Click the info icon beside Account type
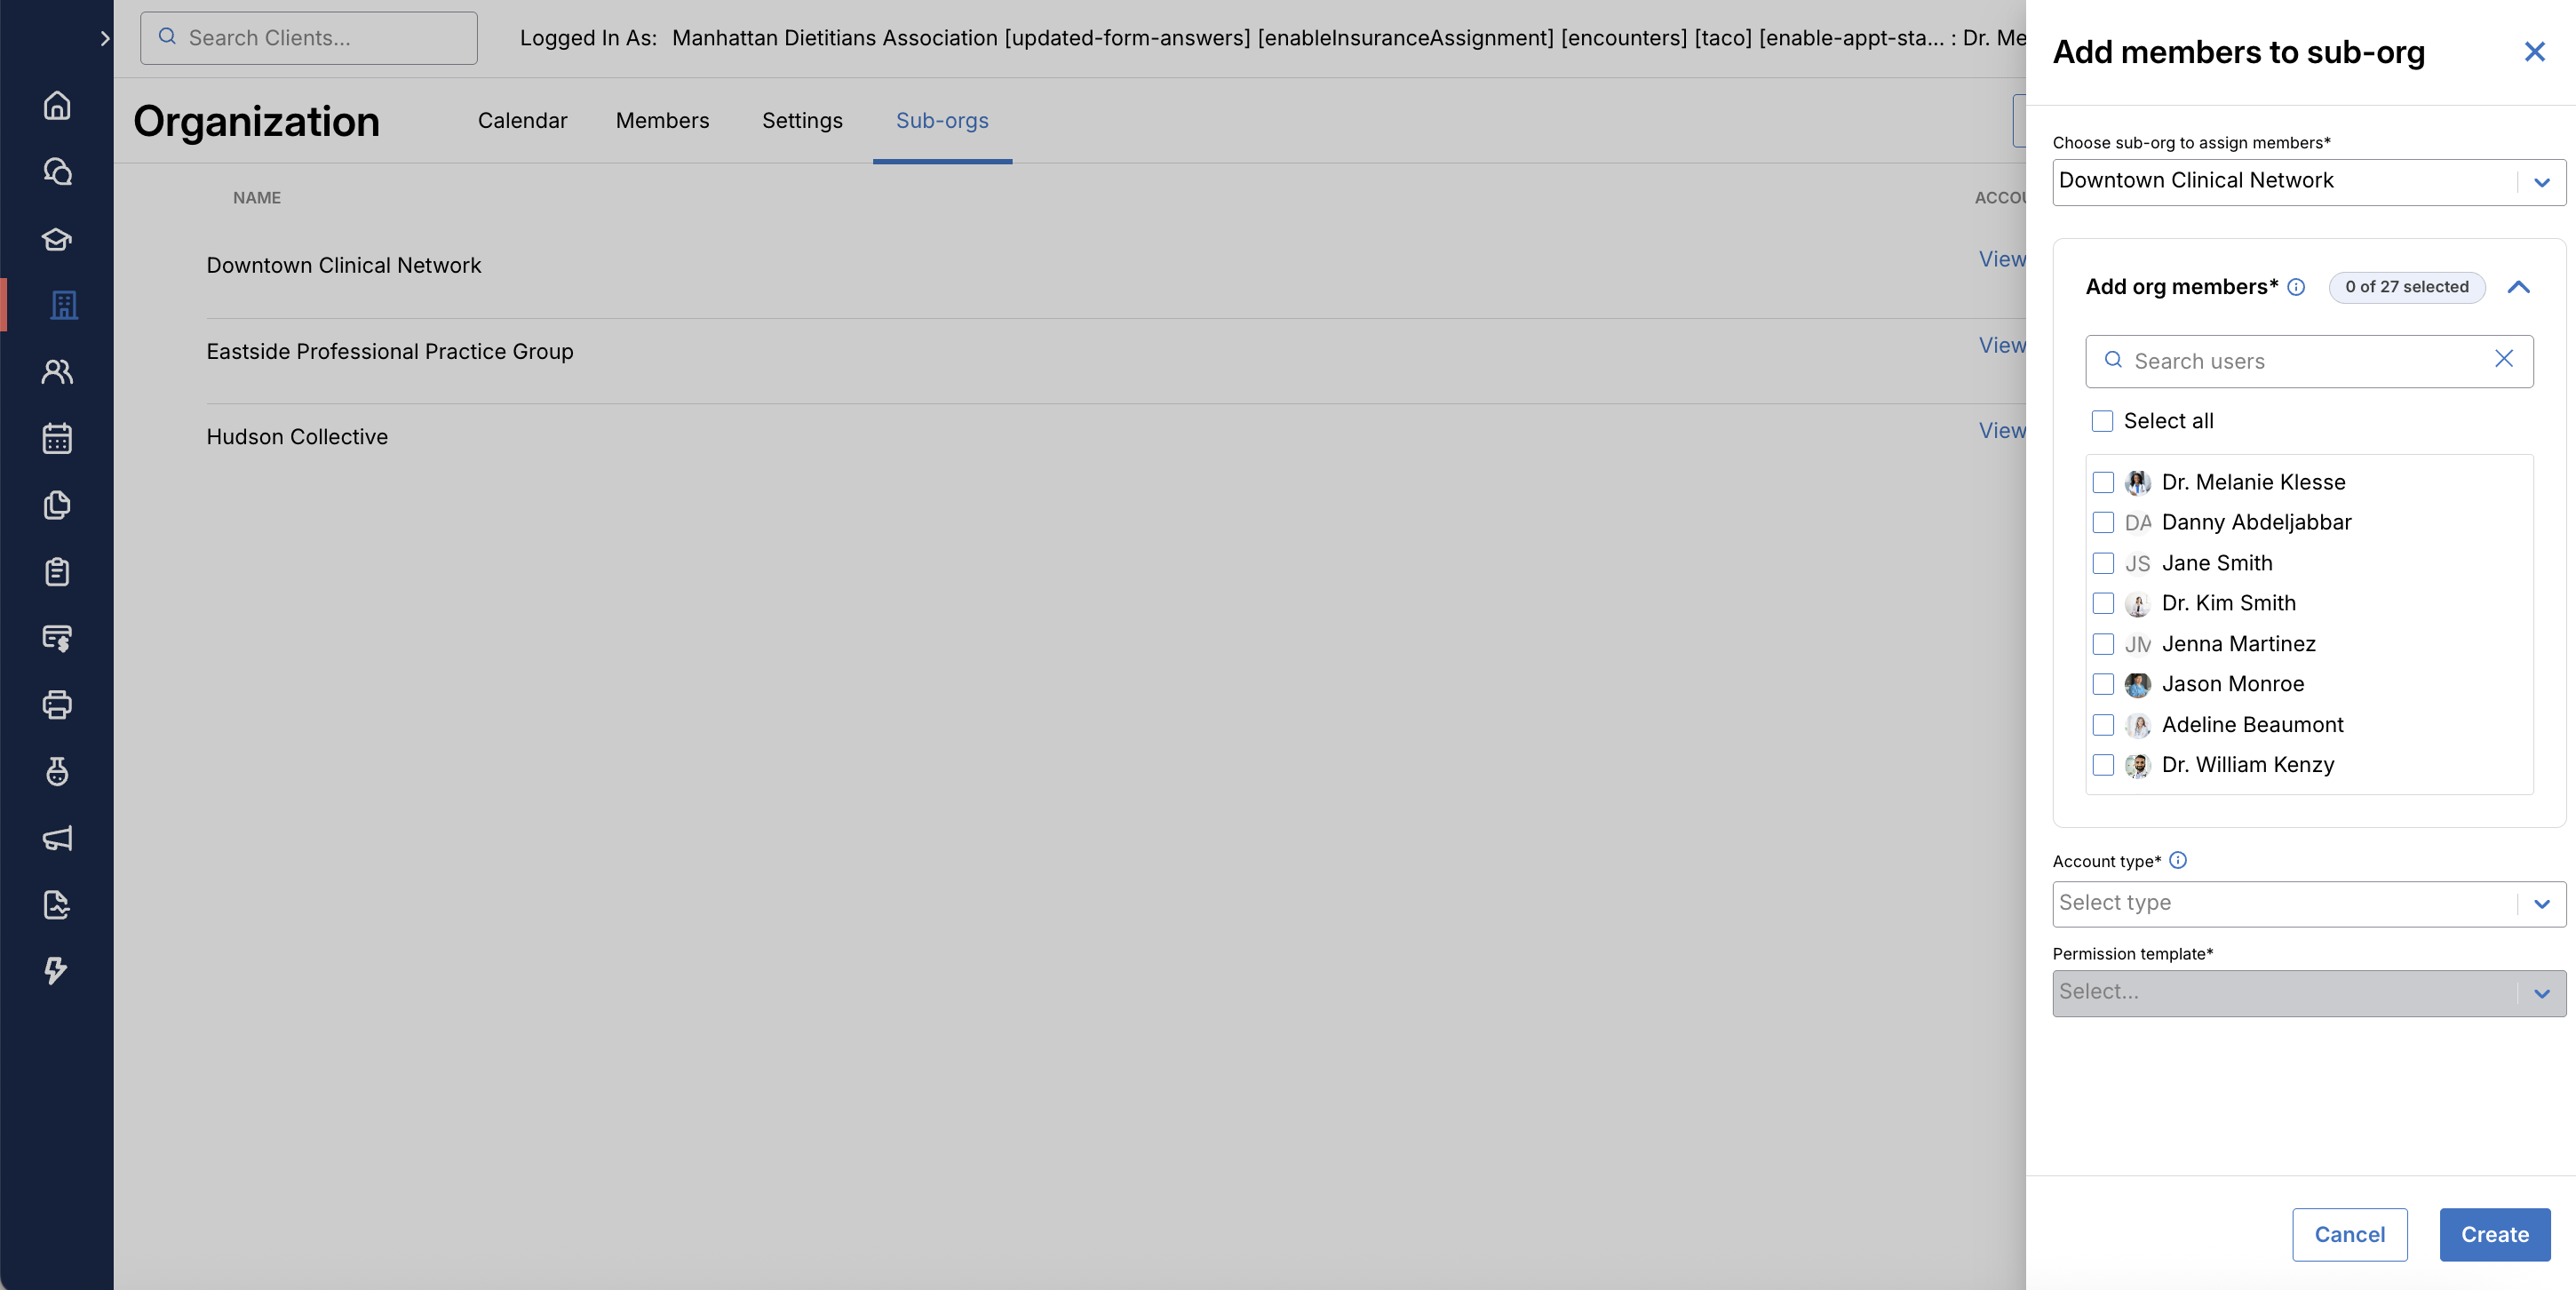 [2178, 860]
